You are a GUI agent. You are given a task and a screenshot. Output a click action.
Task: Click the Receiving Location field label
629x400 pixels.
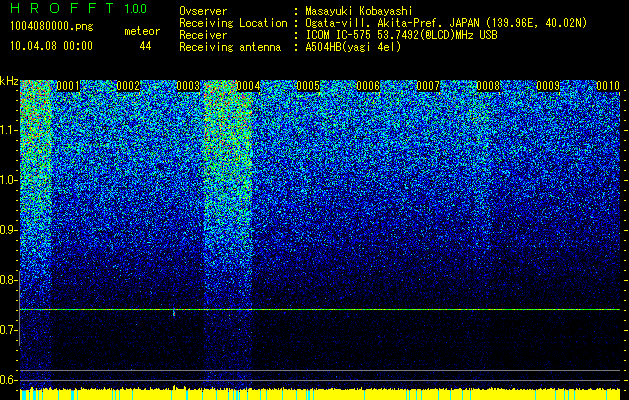pos(233,23)
